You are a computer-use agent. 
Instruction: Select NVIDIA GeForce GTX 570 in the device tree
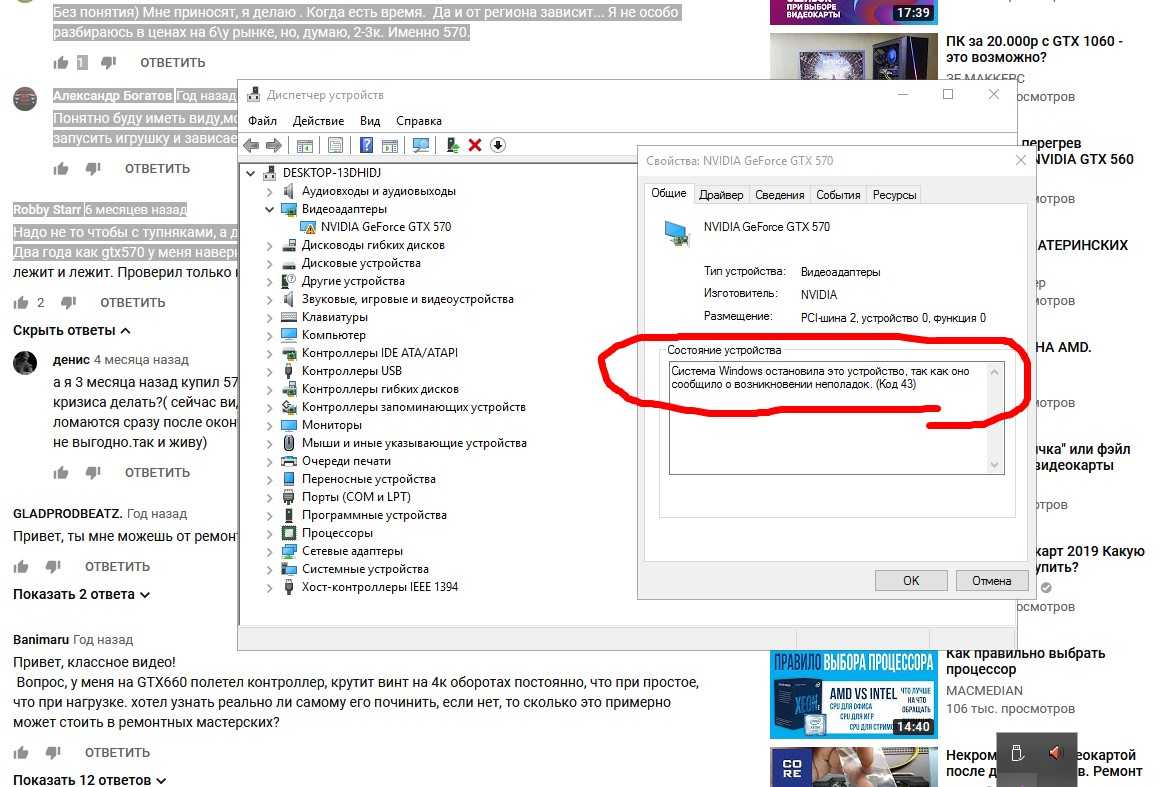[386, 227]
